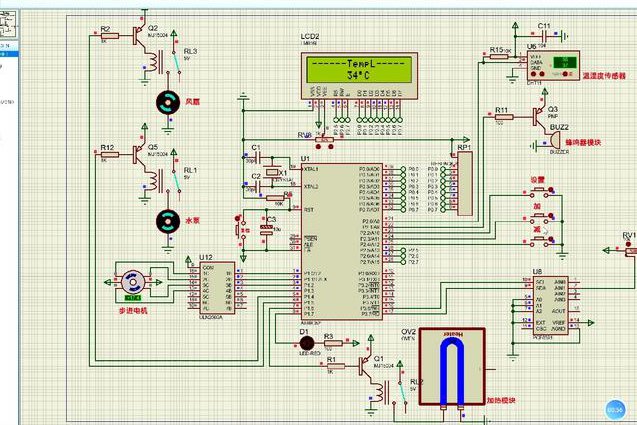
Task: Click the schematic overview thumbnail
Action: tap(9, 24)
